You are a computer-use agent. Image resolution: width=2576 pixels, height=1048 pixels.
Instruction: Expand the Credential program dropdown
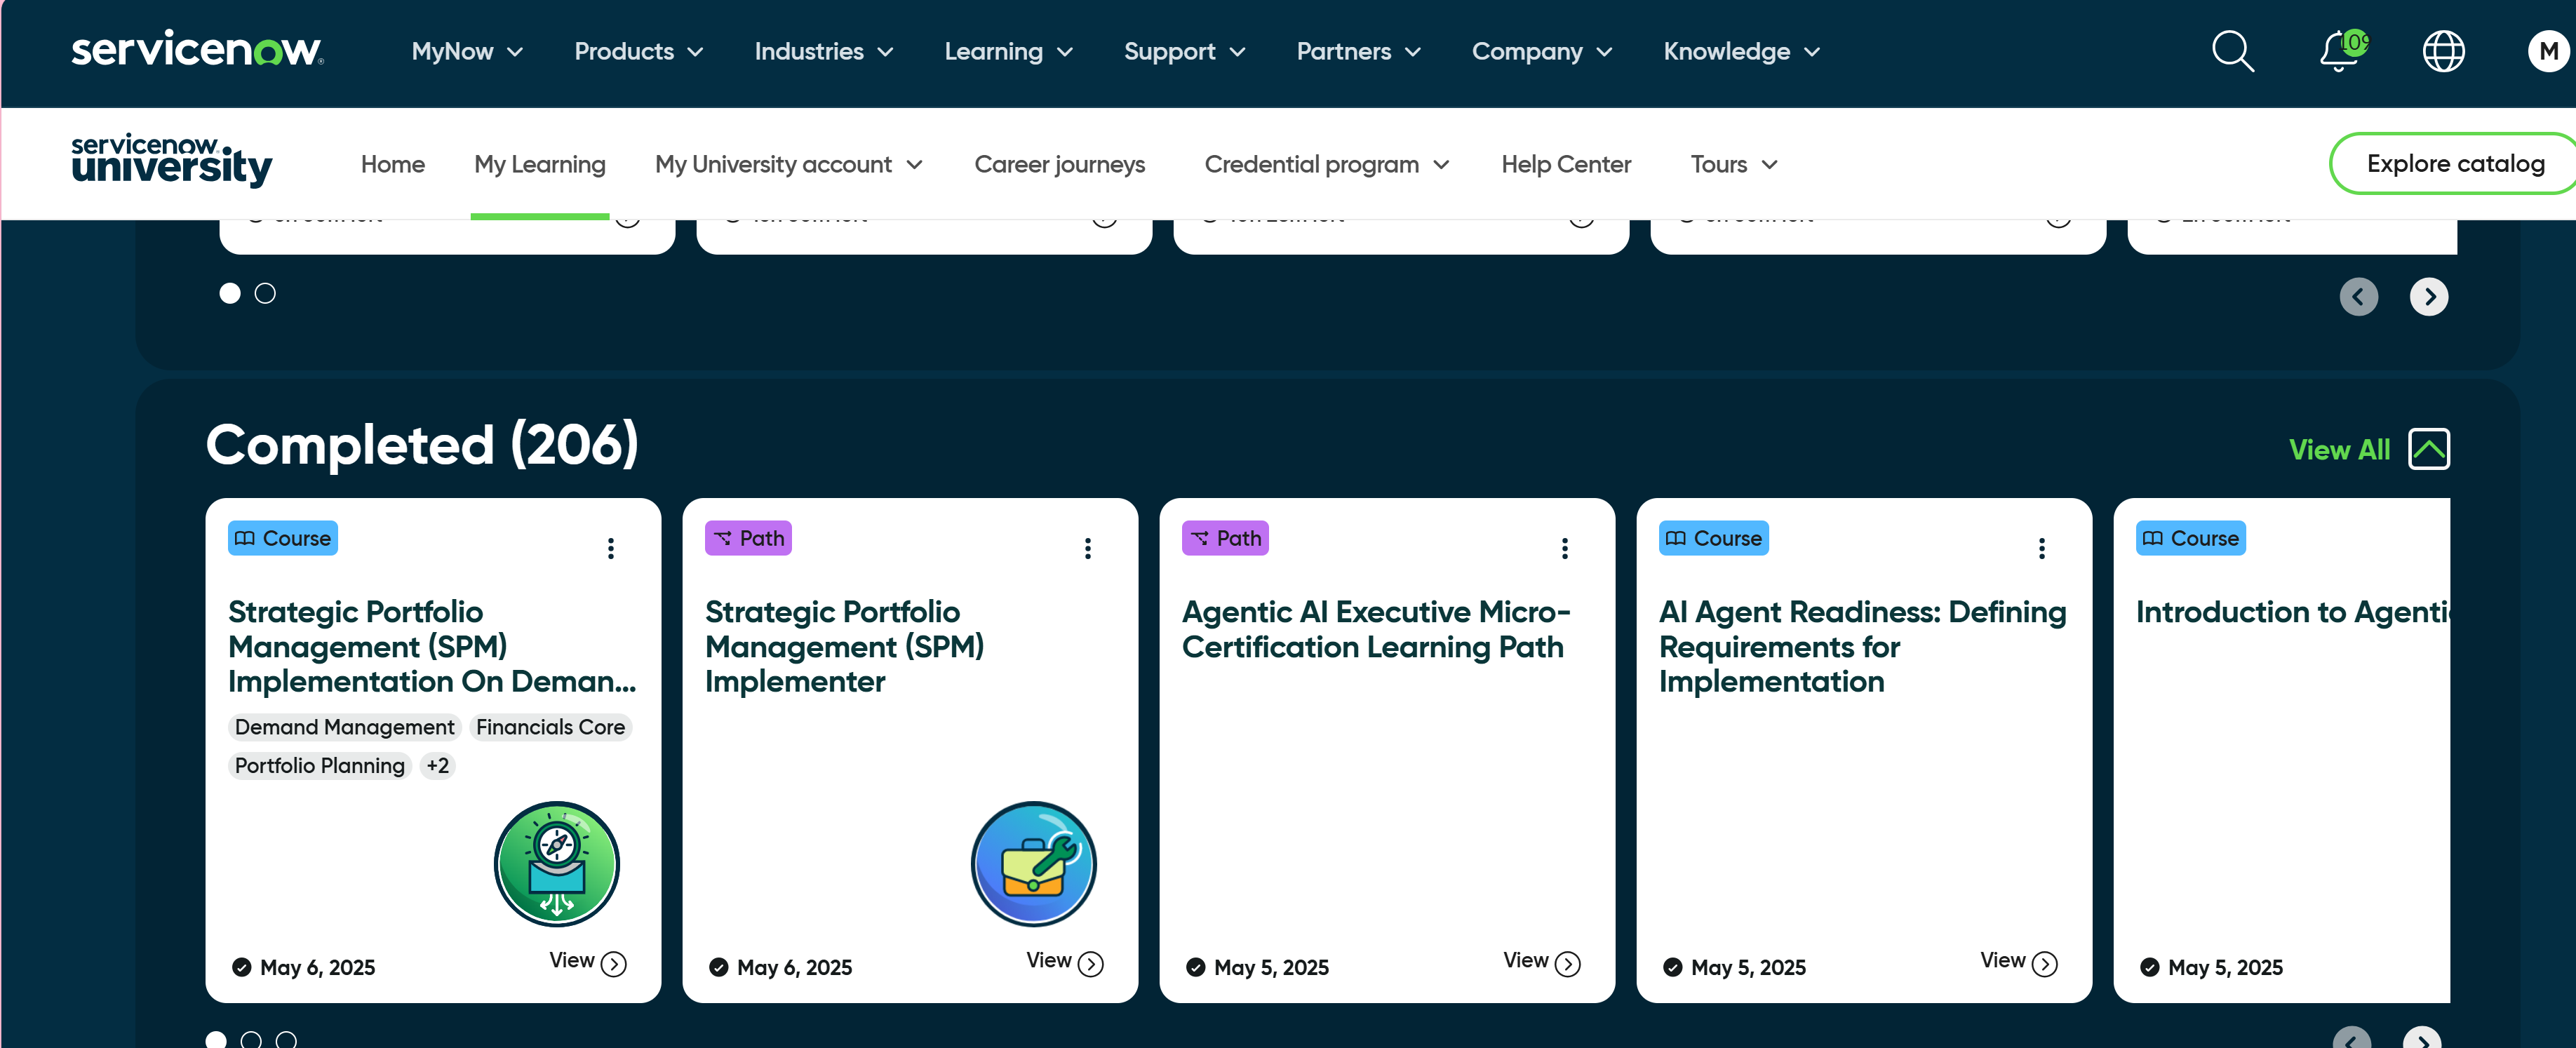coord(1326,164)
